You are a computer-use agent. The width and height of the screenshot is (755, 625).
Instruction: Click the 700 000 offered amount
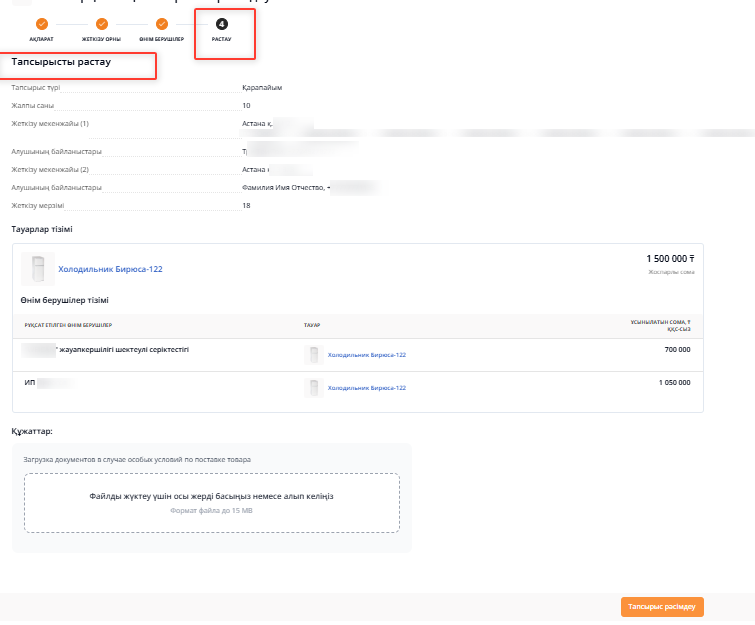[x=676, y=350]
